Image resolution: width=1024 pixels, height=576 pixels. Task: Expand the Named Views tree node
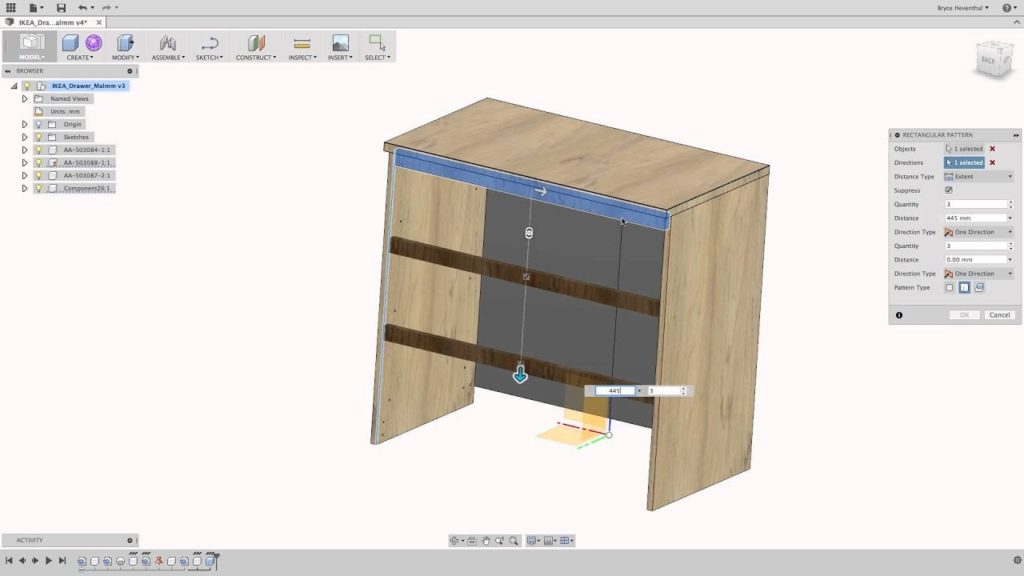click(x=24, y=99)
